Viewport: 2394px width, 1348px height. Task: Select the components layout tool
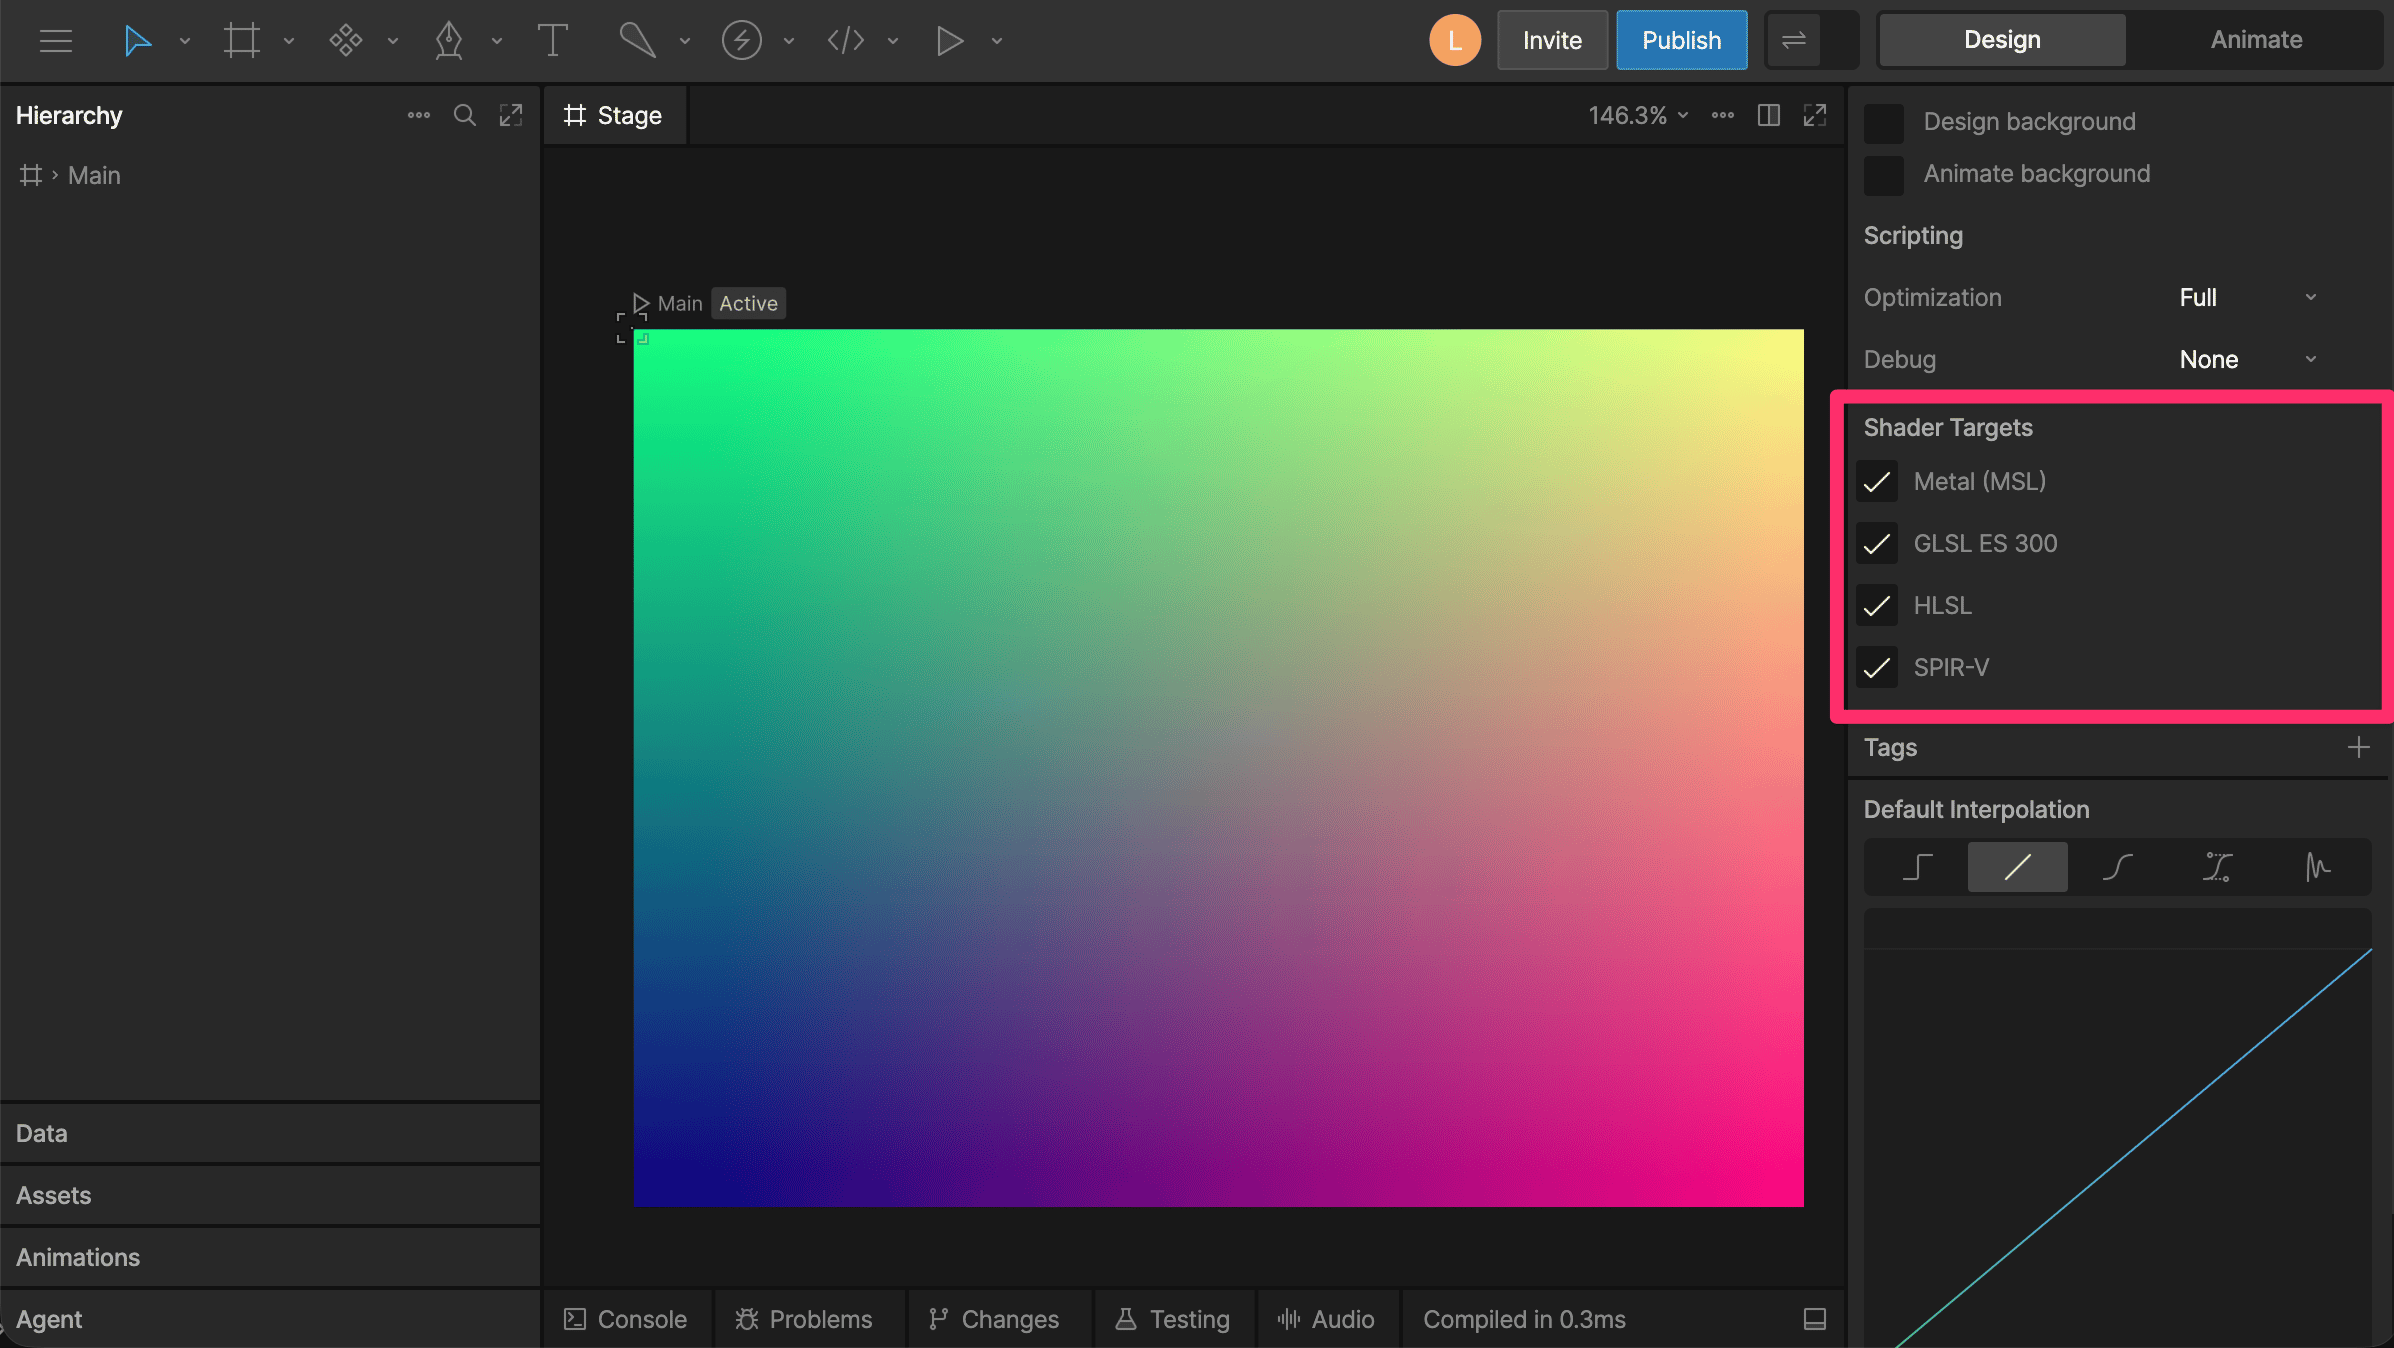[345, 41]
